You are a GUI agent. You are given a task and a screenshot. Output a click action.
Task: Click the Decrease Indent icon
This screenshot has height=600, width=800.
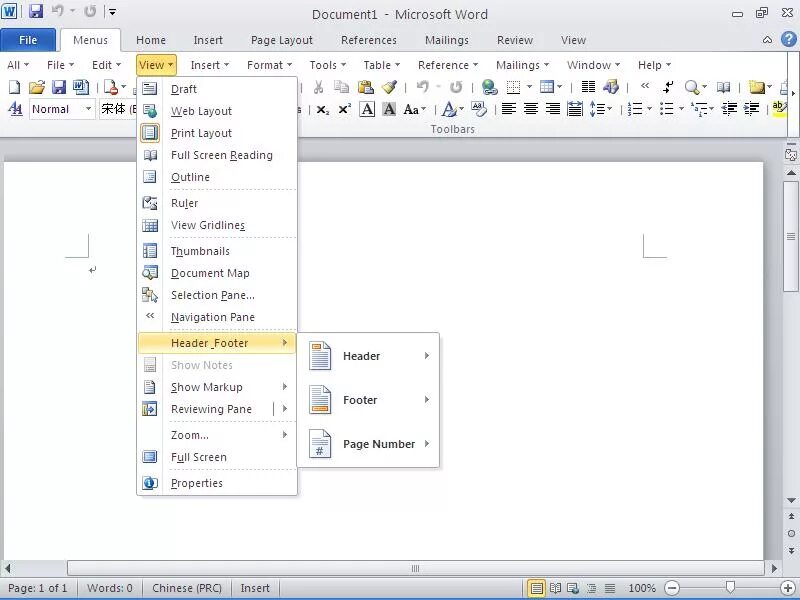[x=729, y=109]
